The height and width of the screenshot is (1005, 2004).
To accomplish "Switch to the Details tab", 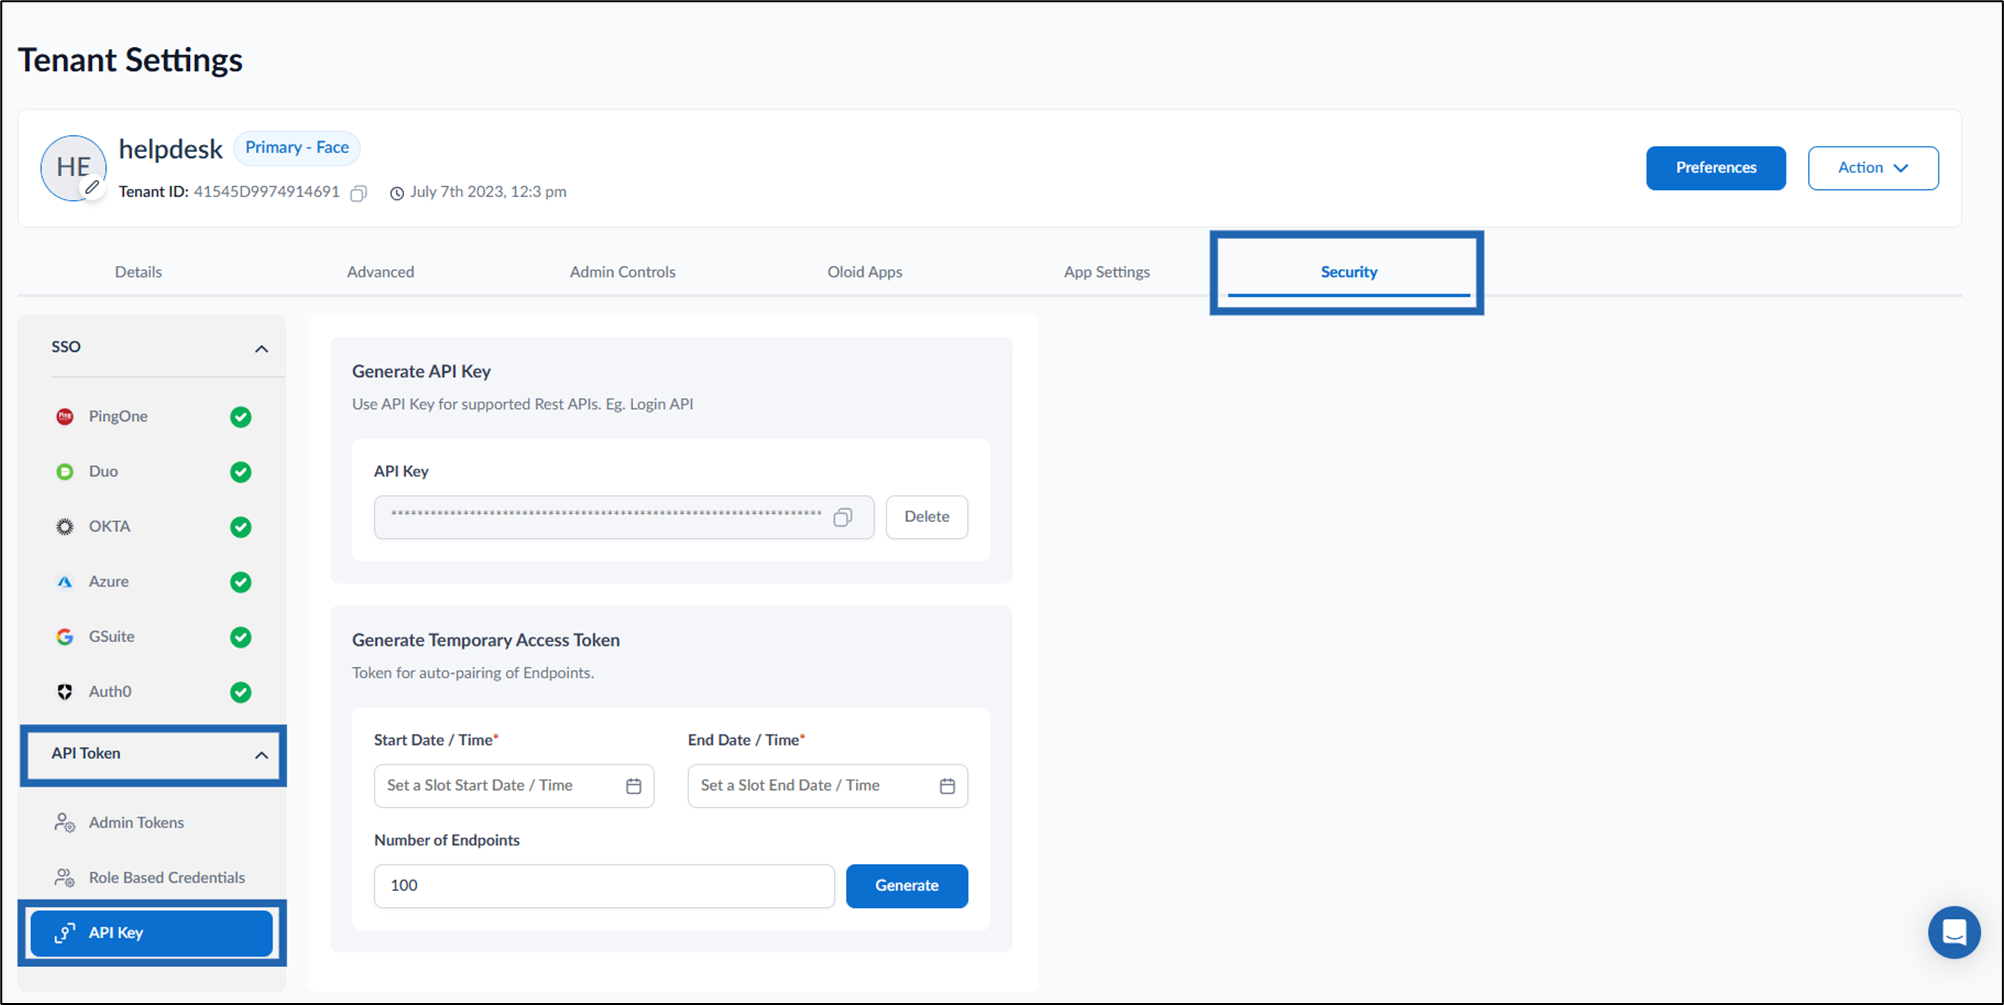I will click(138, 272).
